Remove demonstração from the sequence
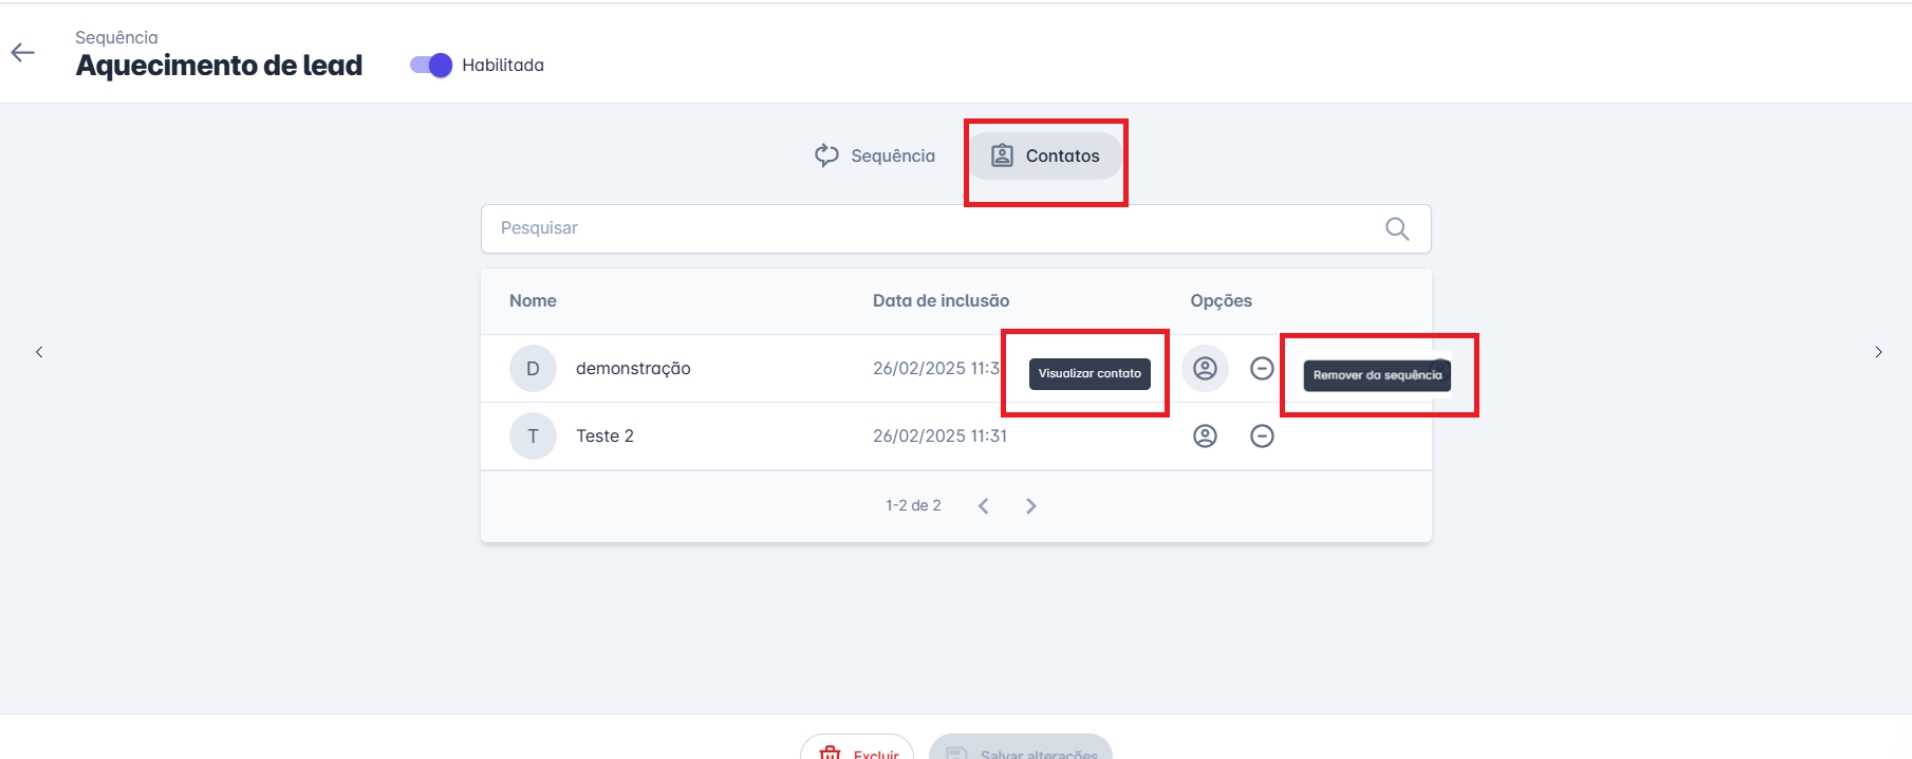The height and width of the screenshot is (759, 1912). (1262, 369)
